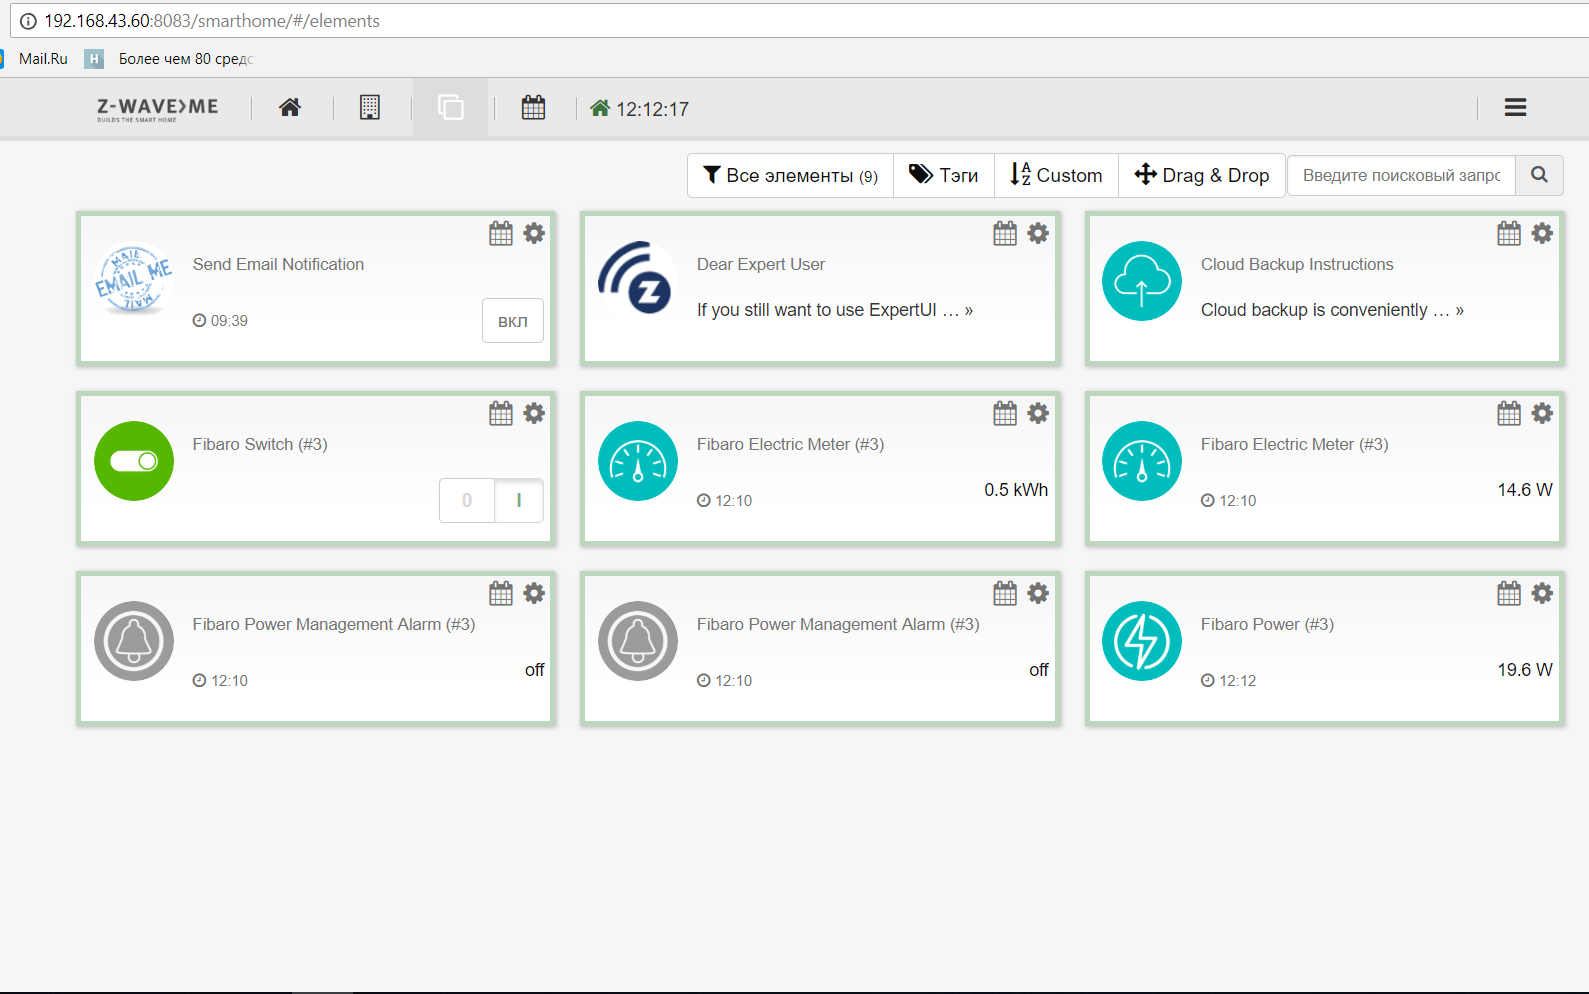Click the Fibaro Switch (#3) title
The image size is (1589, 994).
(260, 444)
